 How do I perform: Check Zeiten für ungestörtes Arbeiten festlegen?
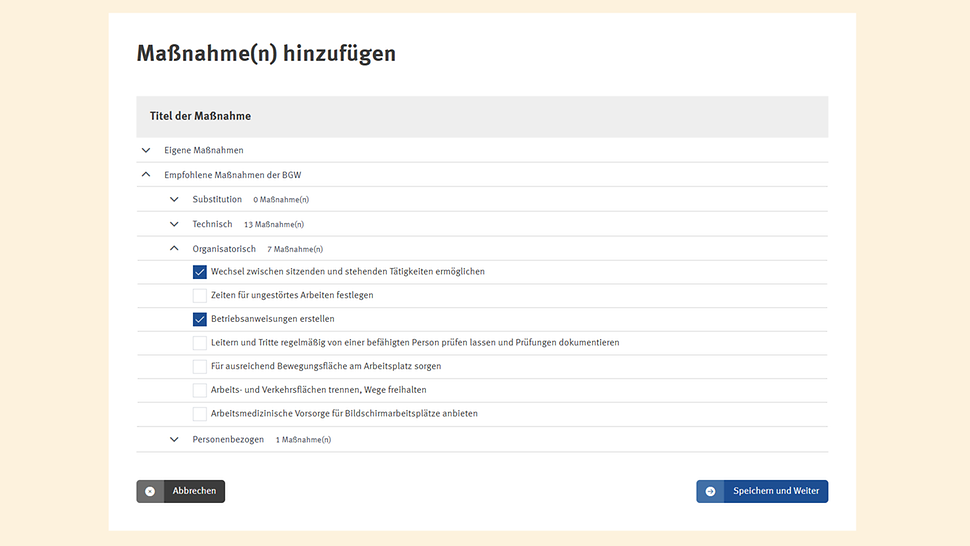pyautogui.click(x=200, y=296)
